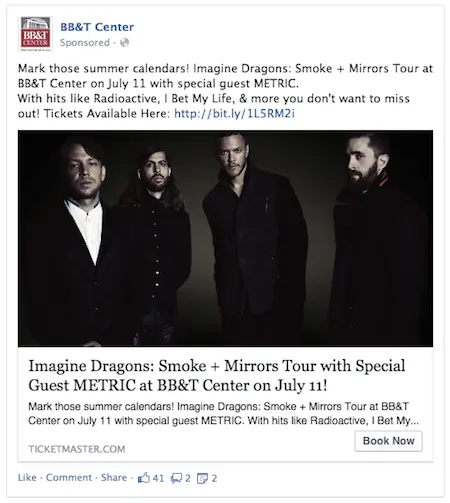The height and width of the screenshot is (503, 450).
Task: Click the BB&T Center logo thumbnail
Action: point(35,34)
